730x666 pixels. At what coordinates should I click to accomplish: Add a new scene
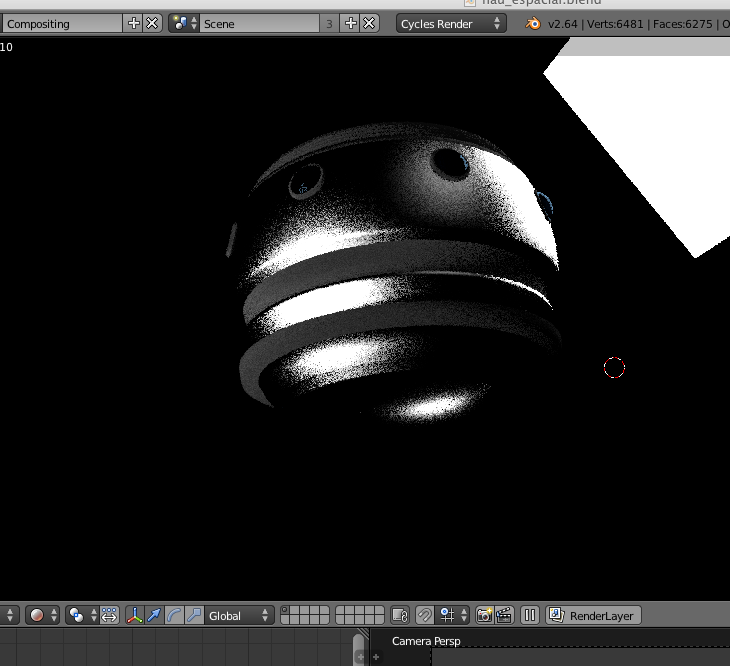pyautogui.click(x=351, y=23)
